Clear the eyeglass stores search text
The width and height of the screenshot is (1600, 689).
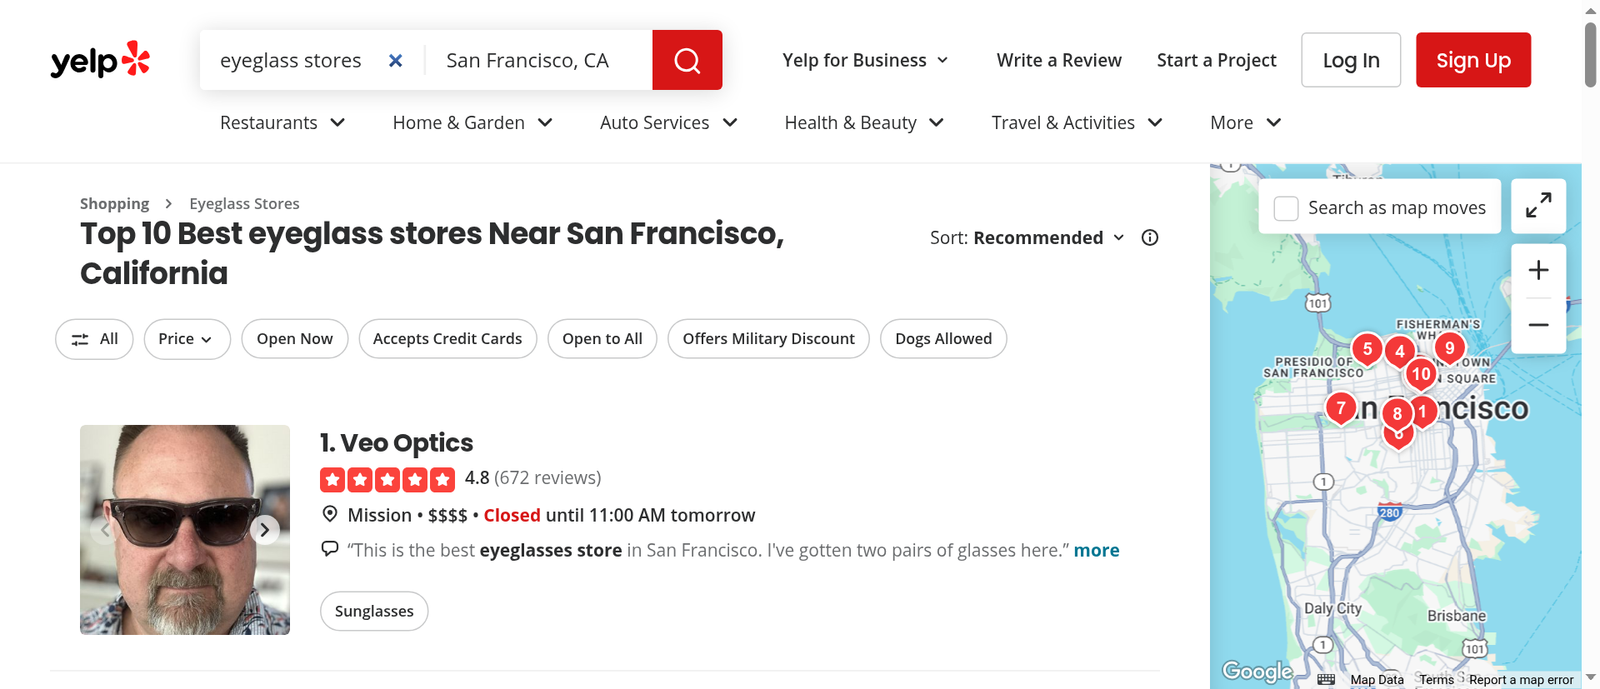tap(396, 61)
